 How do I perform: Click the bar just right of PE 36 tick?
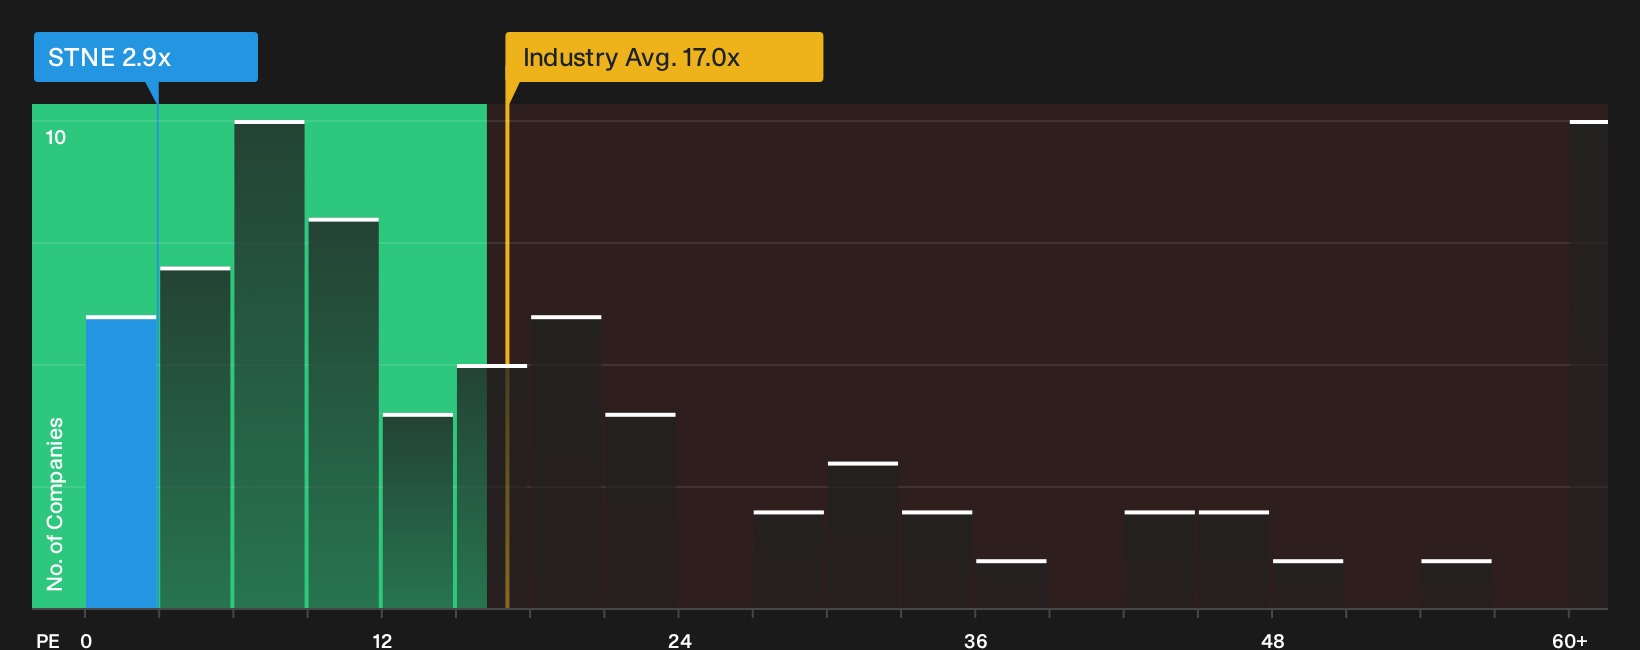click(x=1011, y=584)
